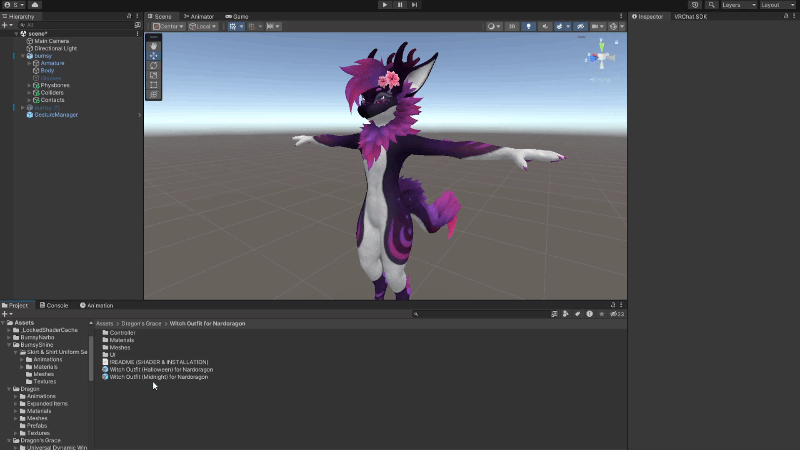The image size is (800, 450).
Task: Select the Scale tool
Action: (x=154, y=76)
